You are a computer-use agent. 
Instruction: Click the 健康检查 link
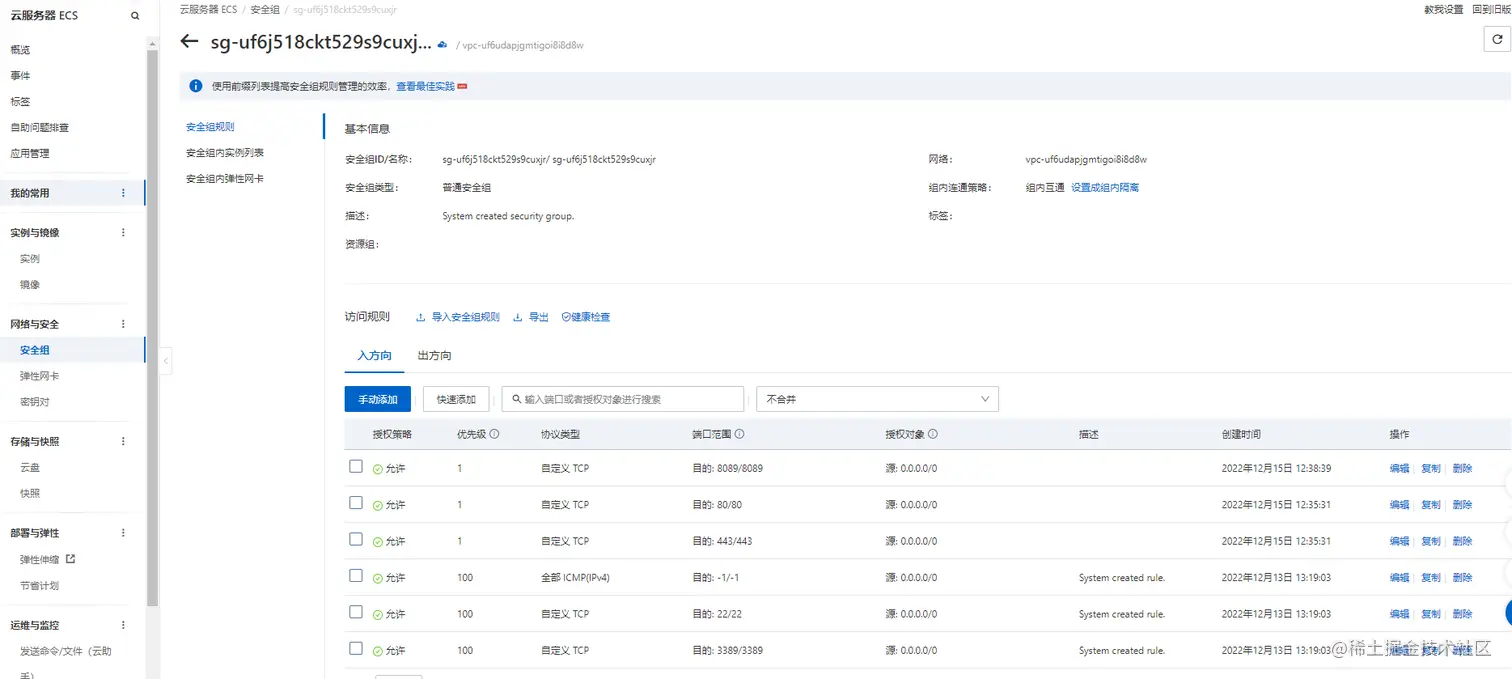(586, 317)
